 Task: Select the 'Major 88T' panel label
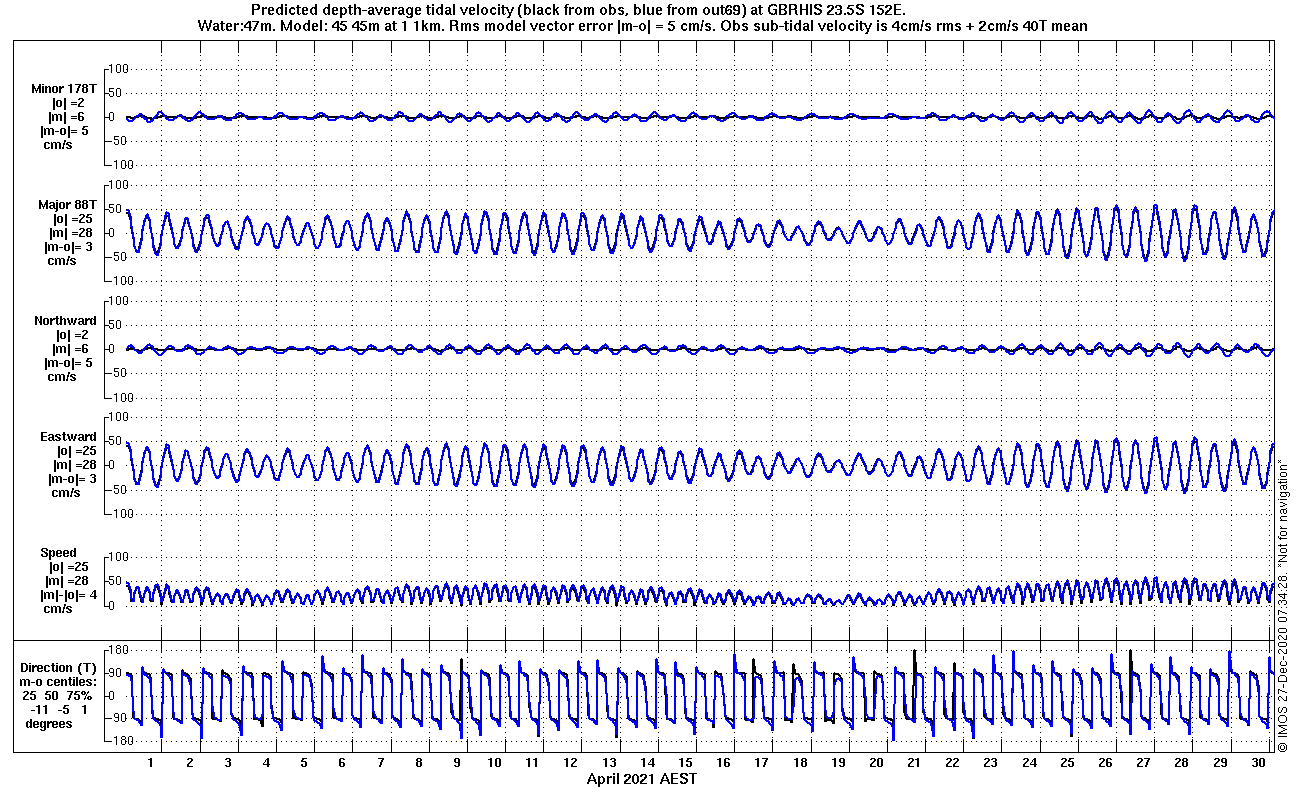coord(67,204)
